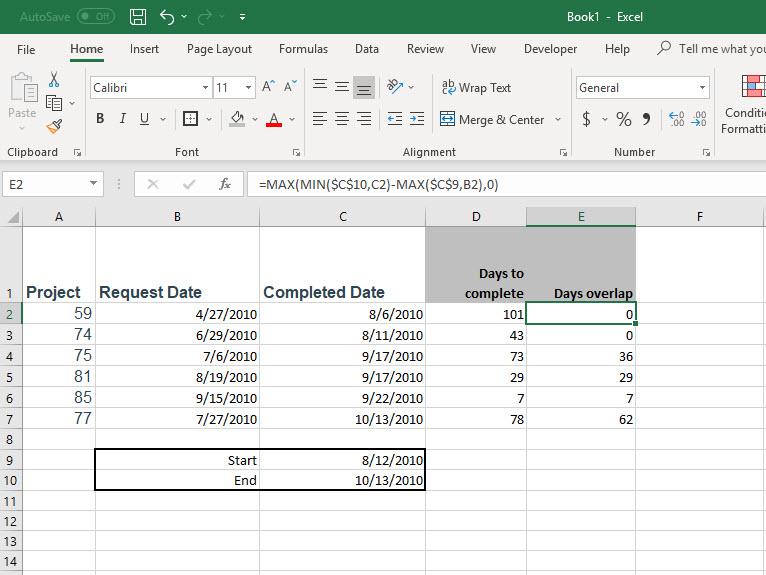Click the Bottom Align icon

tap(364, 87)
